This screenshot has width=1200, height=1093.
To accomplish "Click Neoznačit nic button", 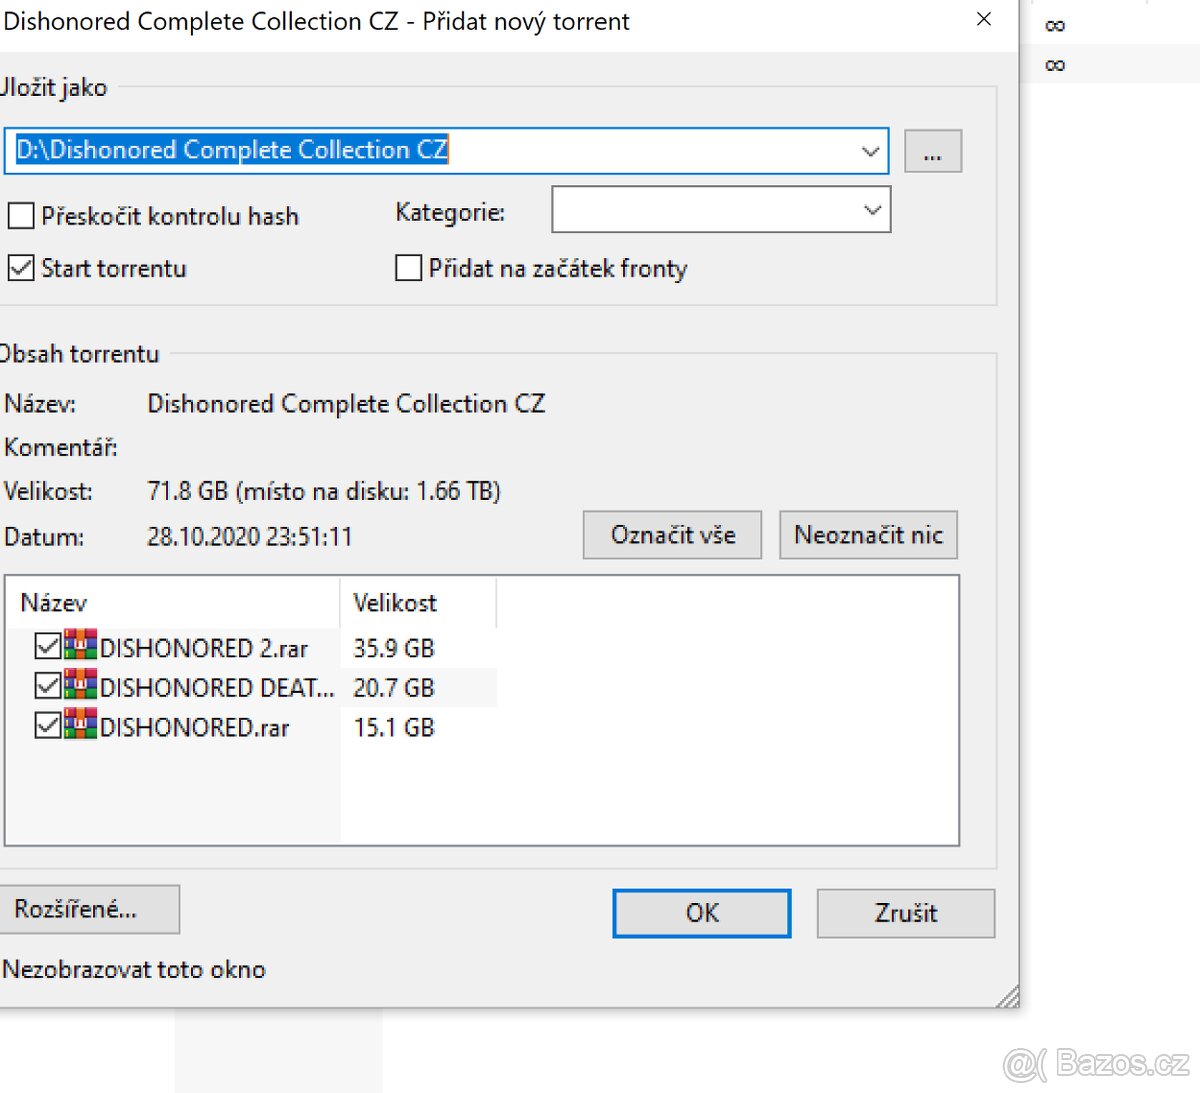I will (868, 535).
